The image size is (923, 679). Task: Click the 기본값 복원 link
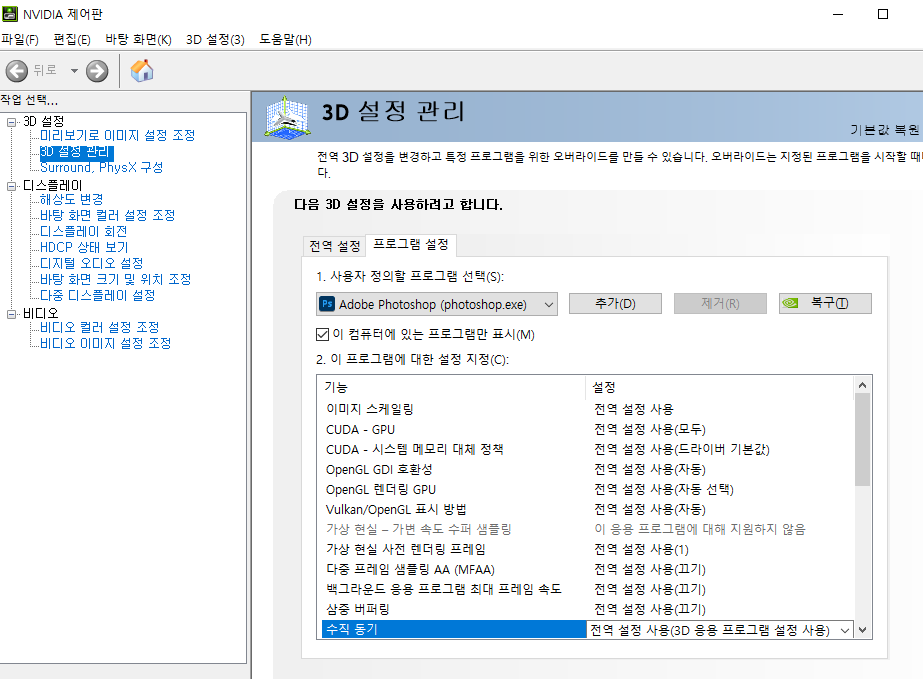885,130
